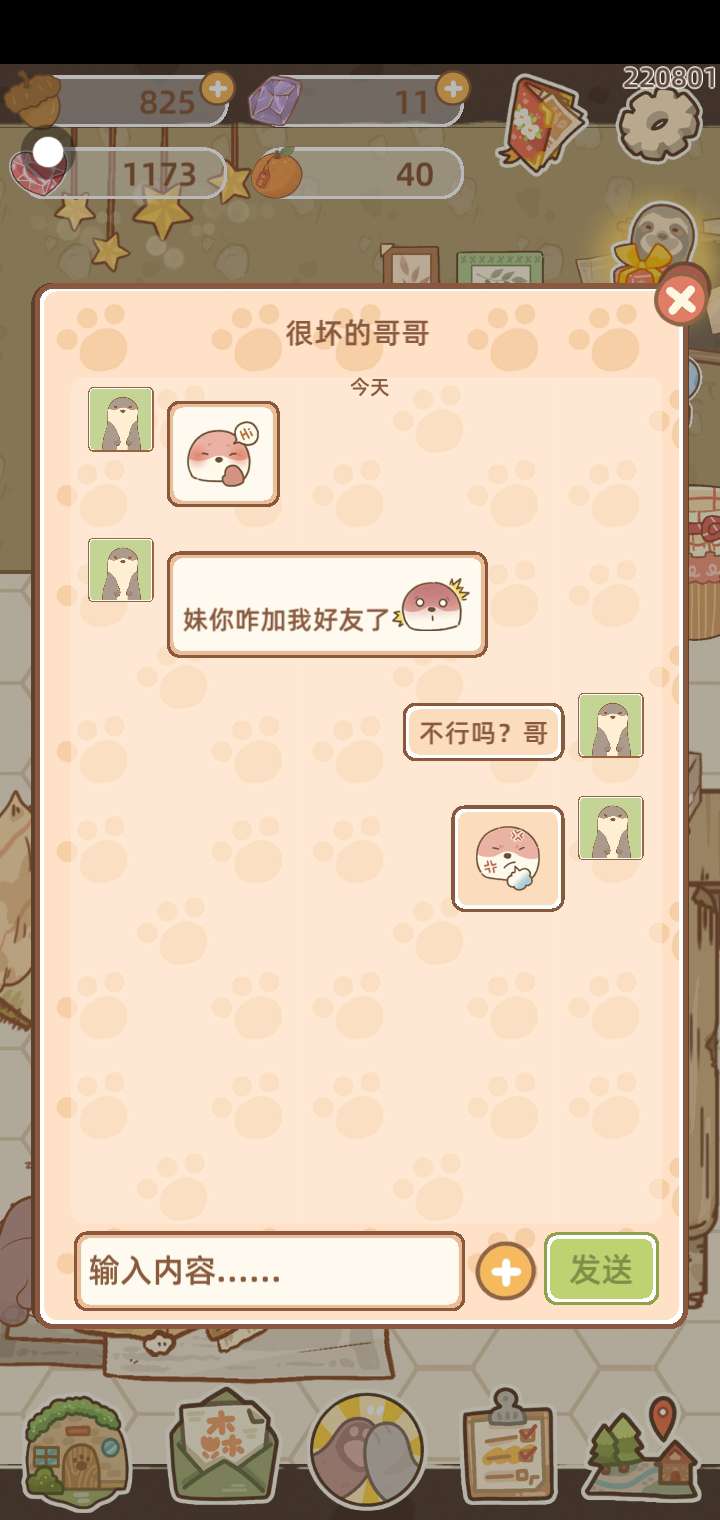Open the red envelope cards icon

point(541,118)
